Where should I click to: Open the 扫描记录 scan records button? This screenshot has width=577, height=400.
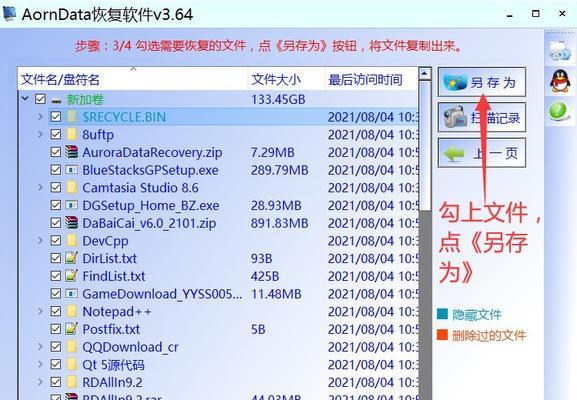[x=481, y=117]
